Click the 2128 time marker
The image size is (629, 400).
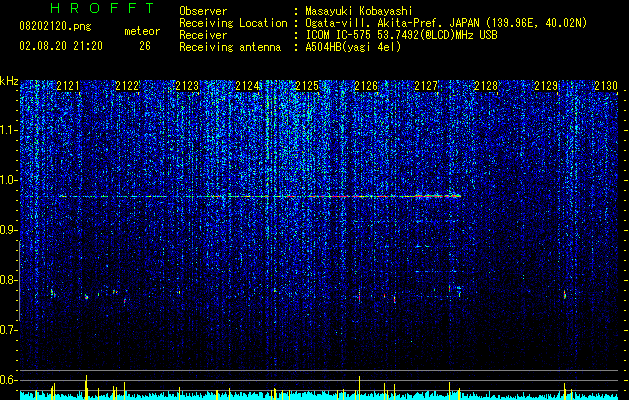(486, 86)
